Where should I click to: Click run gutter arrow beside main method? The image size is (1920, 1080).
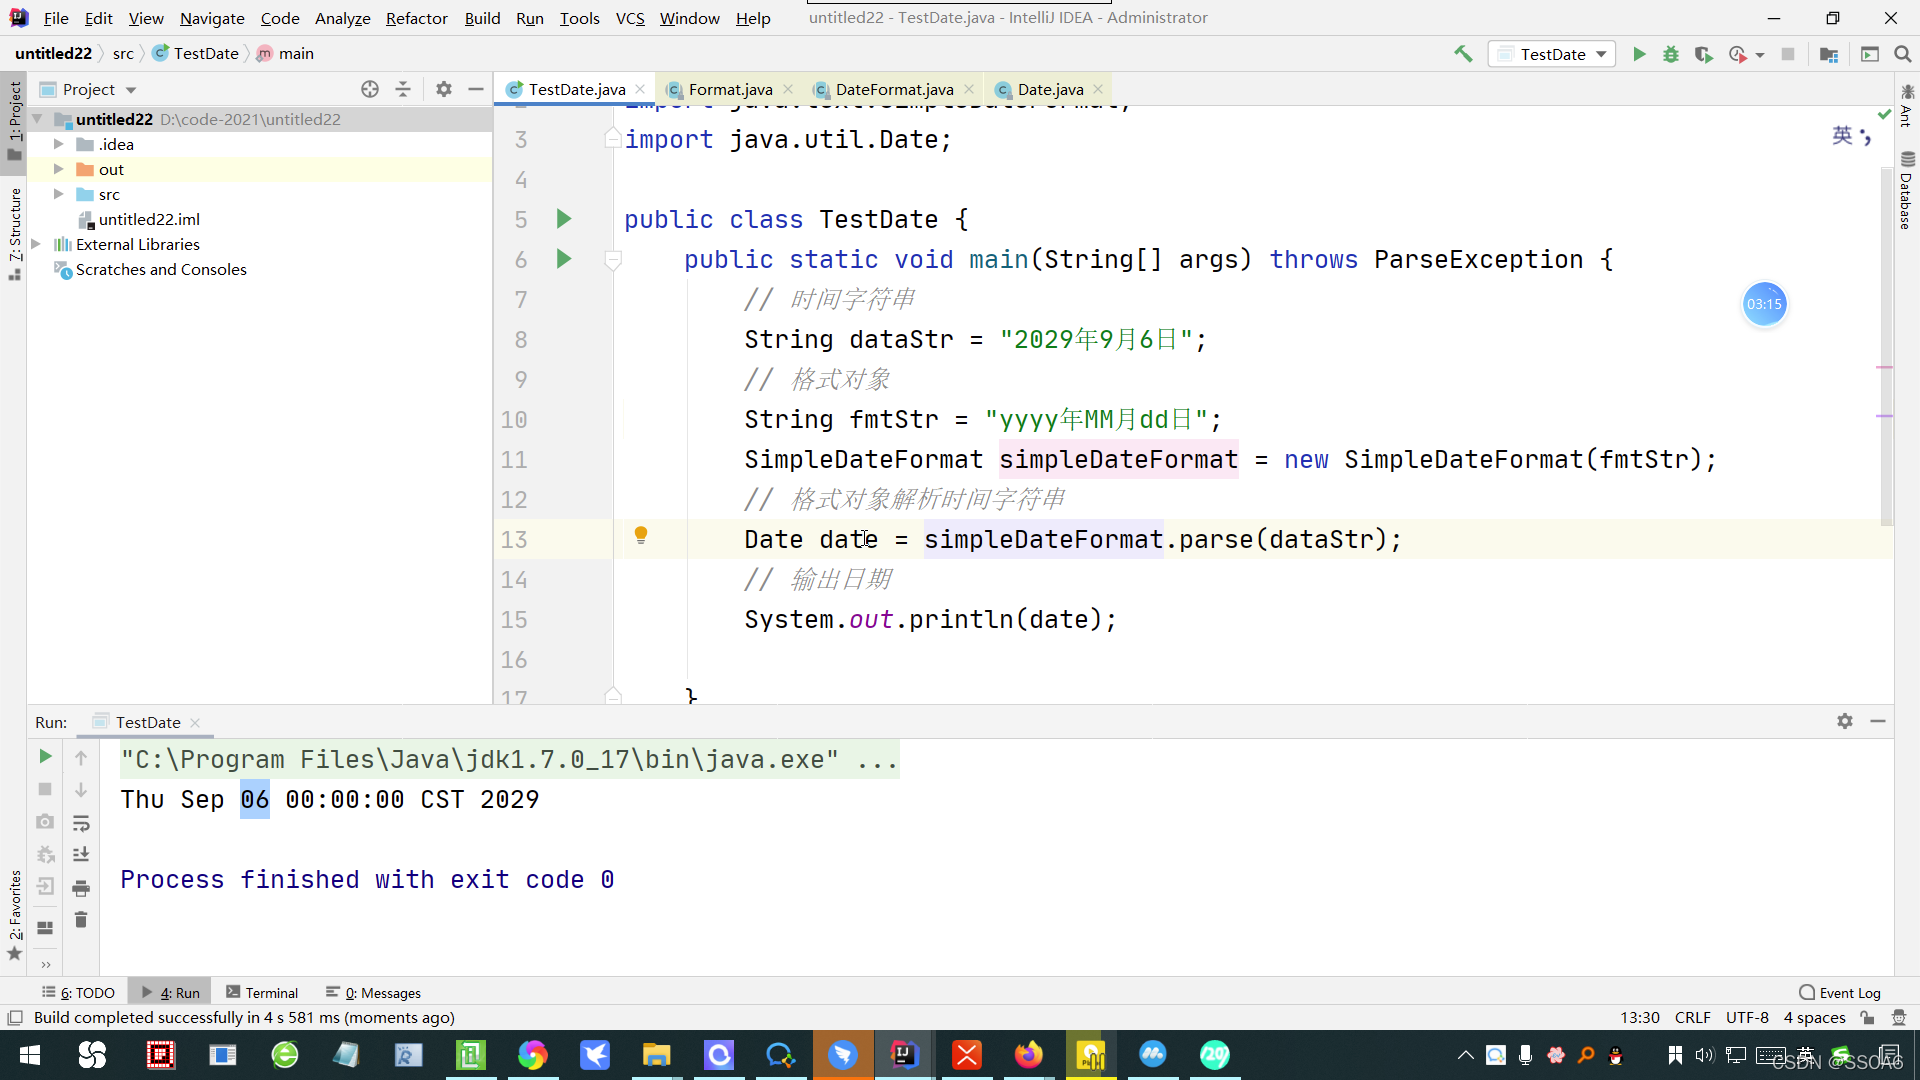point(564,259)
